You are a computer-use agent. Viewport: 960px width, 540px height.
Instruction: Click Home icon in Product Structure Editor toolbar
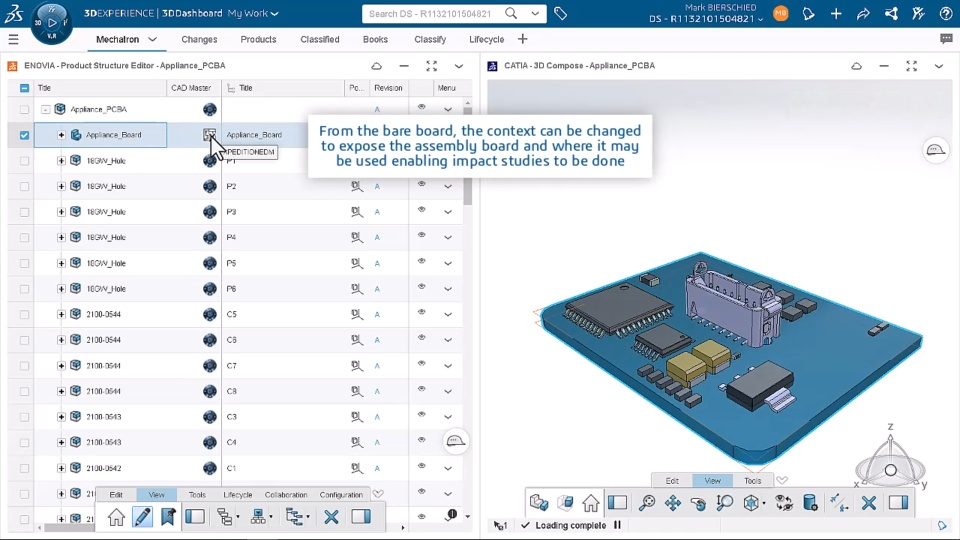(x=116, y=517)
